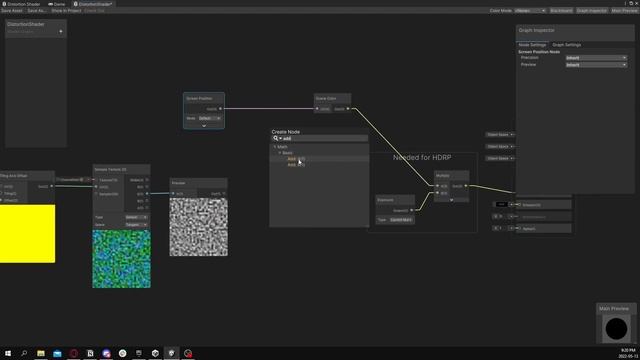The height and width of the screenshot is (360, 640).
Task: Click the Sample Texture 2D blue-green preview
Action: [122, 259]
